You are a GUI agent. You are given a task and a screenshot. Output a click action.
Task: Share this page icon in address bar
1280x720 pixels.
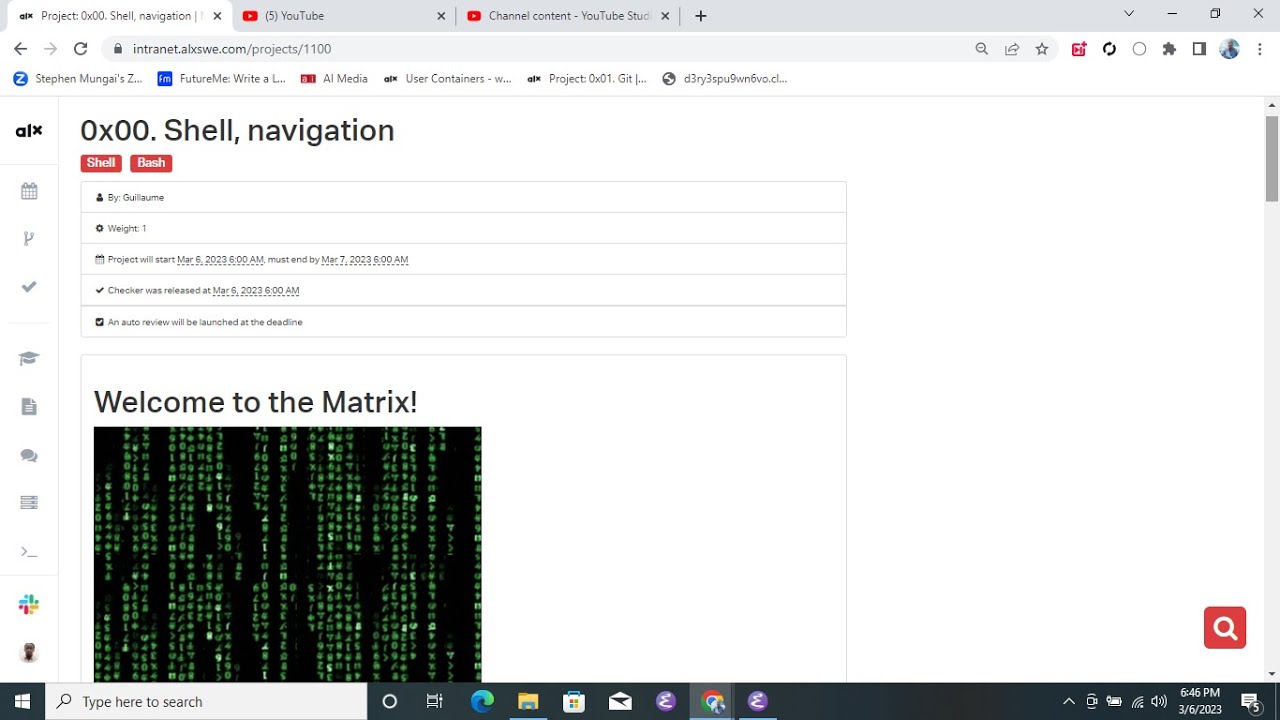click(x=1012, y=49)
